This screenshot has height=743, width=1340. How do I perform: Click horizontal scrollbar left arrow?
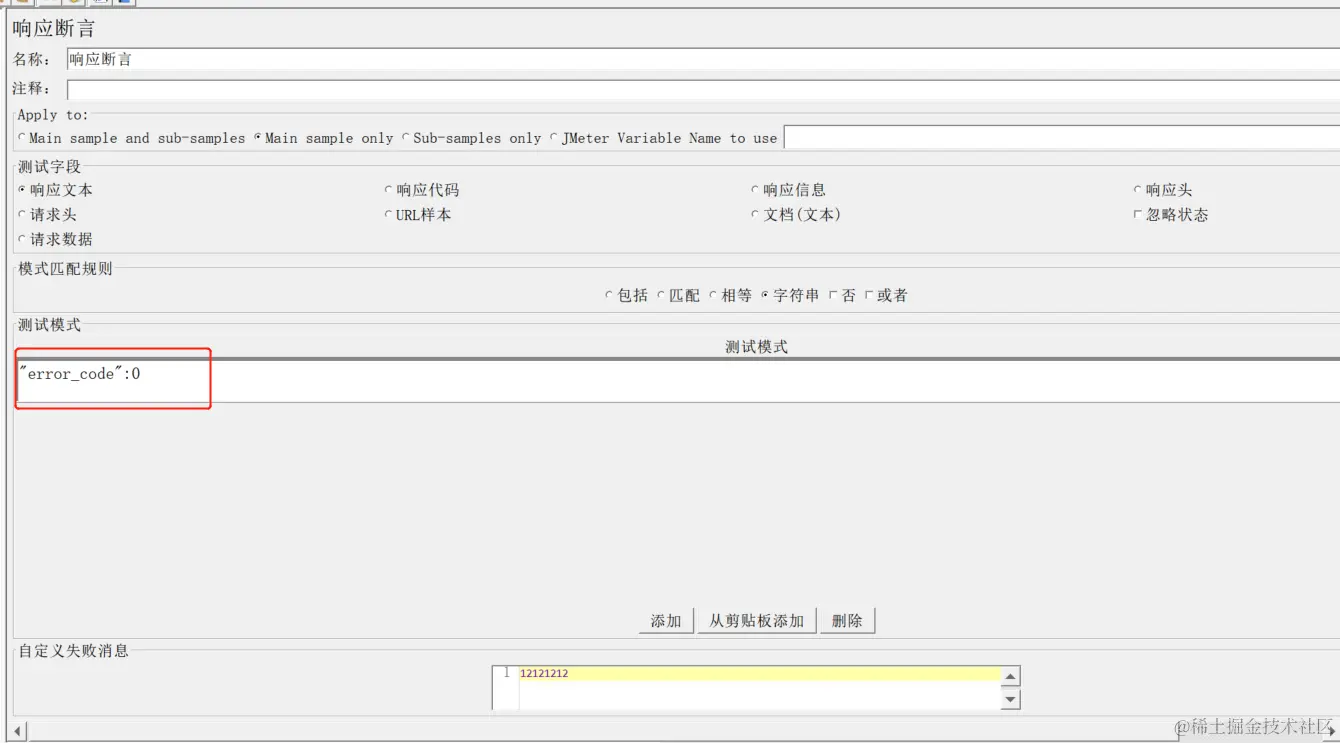[x=18, y=731]
